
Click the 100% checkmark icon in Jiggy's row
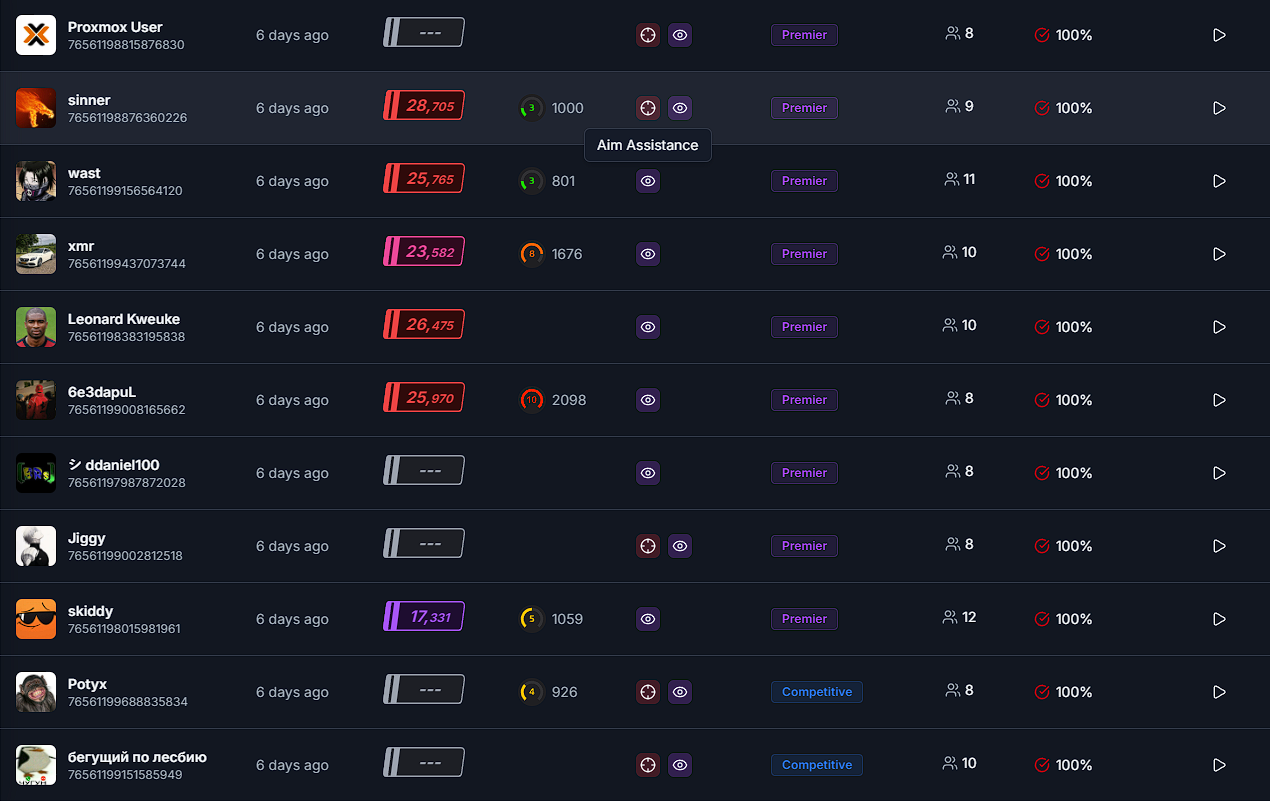[x=1042, y=546]
